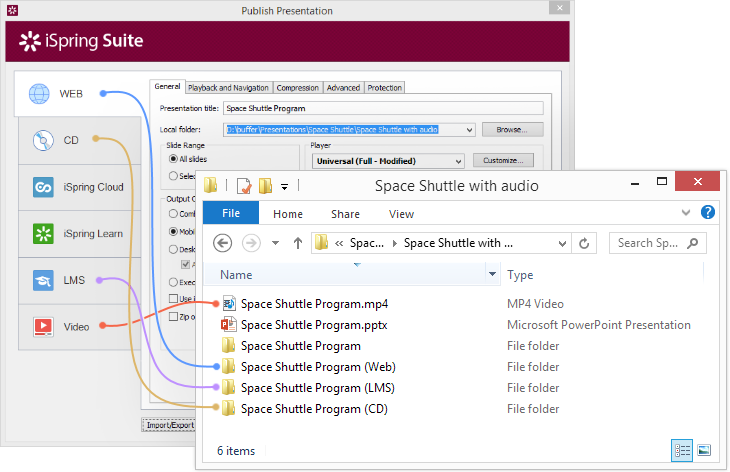Click the Import/Export button

[x=169, y=425]
